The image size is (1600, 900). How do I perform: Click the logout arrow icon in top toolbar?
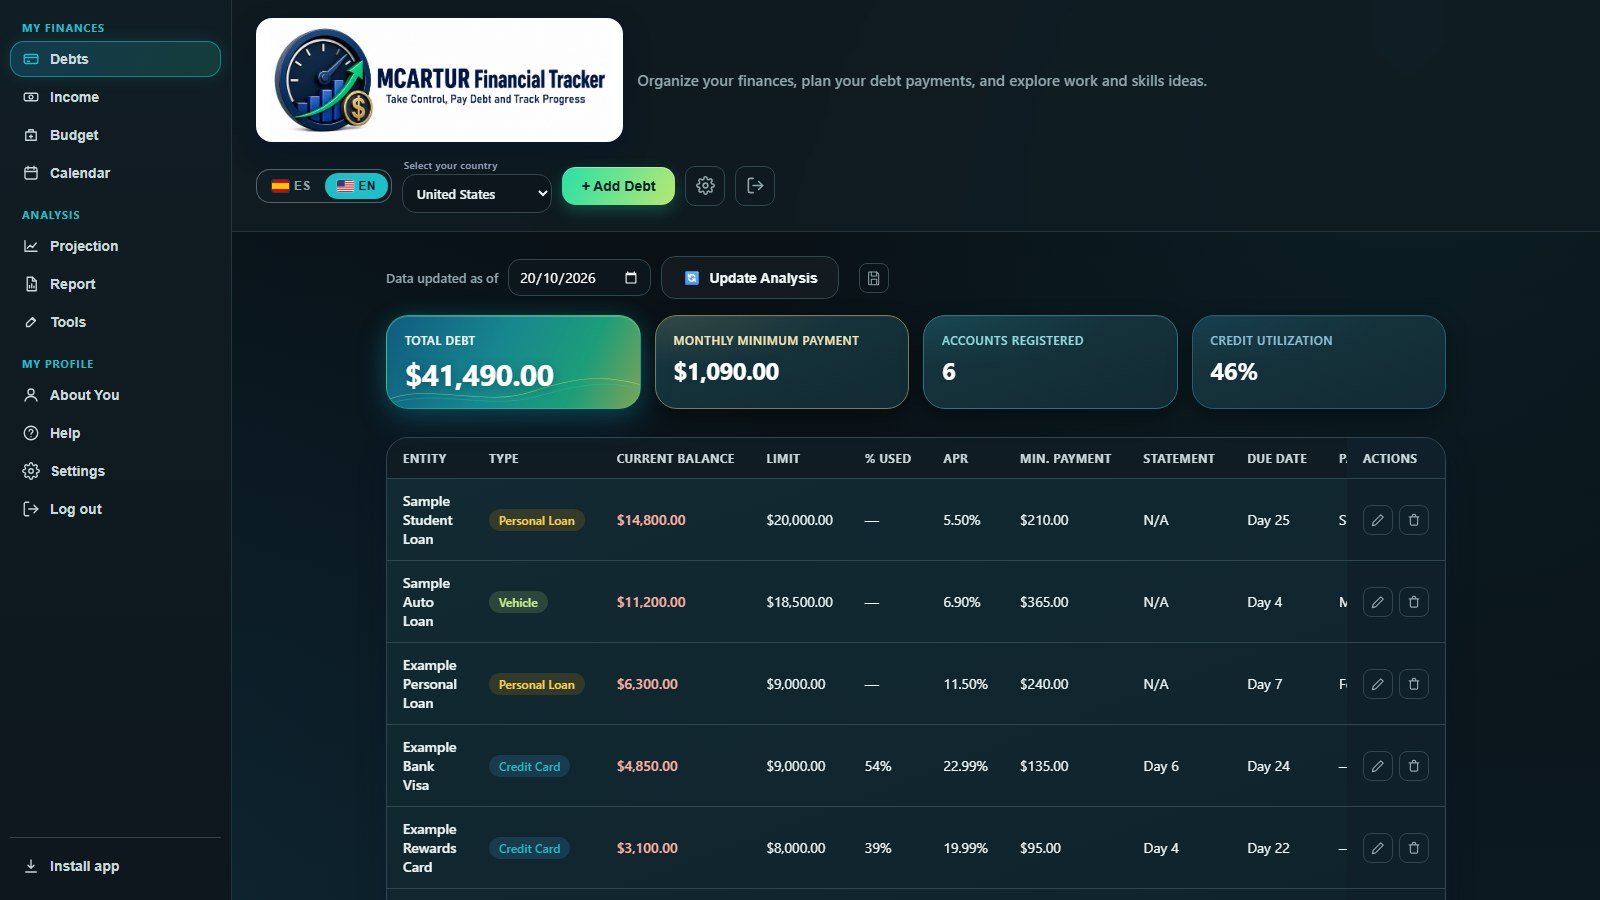coord(755,186)
